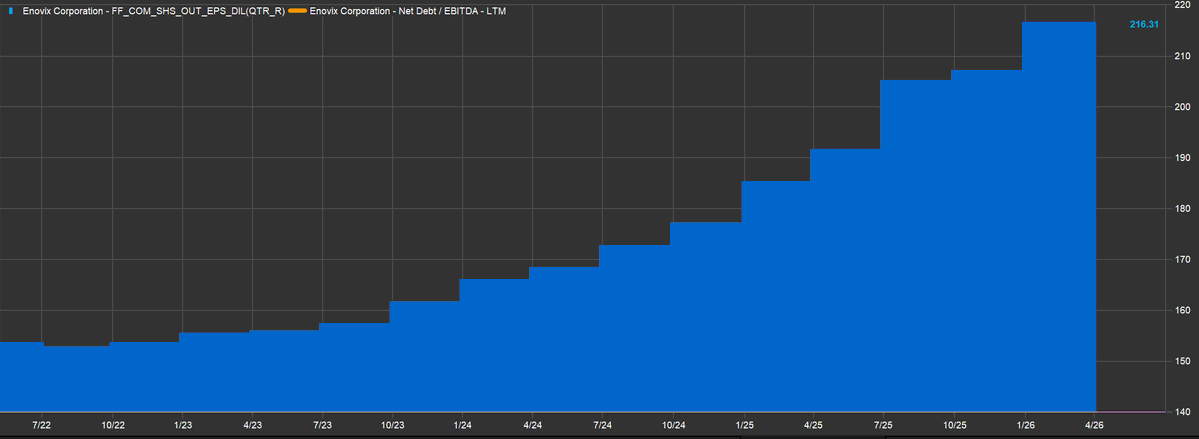
Task: Click the tallest bar step ending at 4/26
Action: tap(1059, 216)
